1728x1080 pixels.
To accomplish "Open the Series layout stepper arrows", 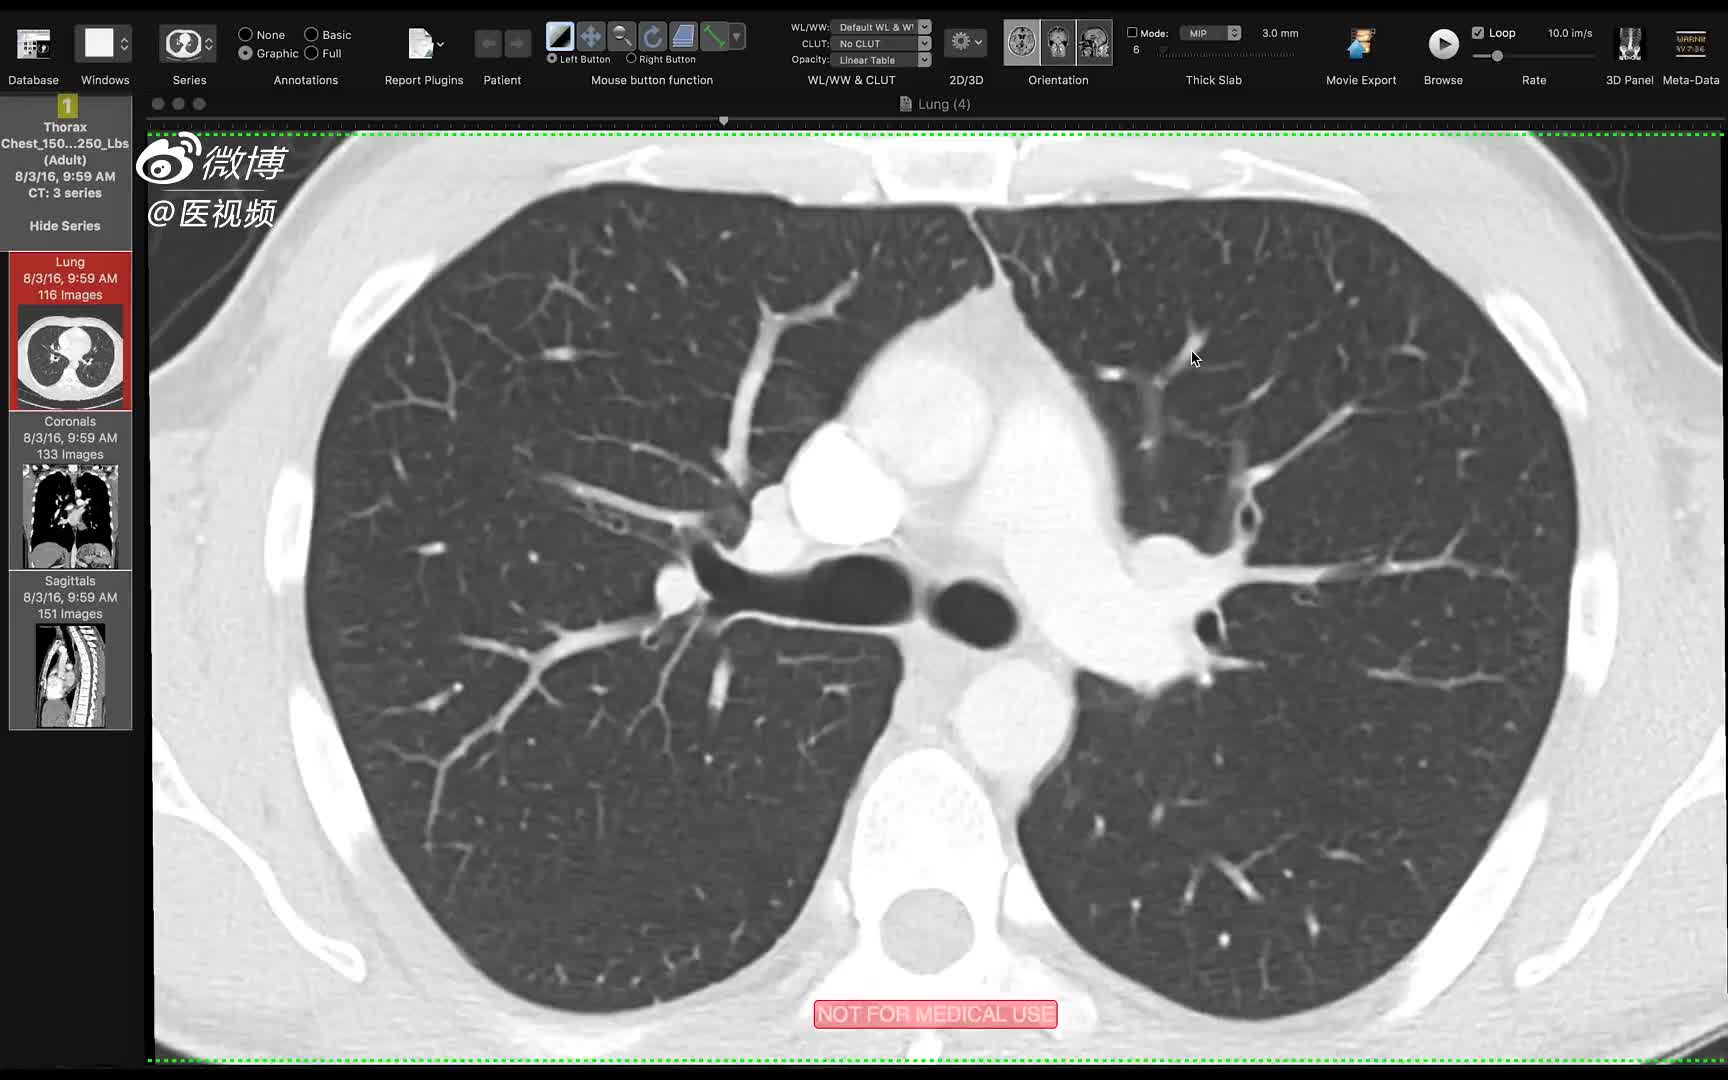I will [x=208, y=44].
